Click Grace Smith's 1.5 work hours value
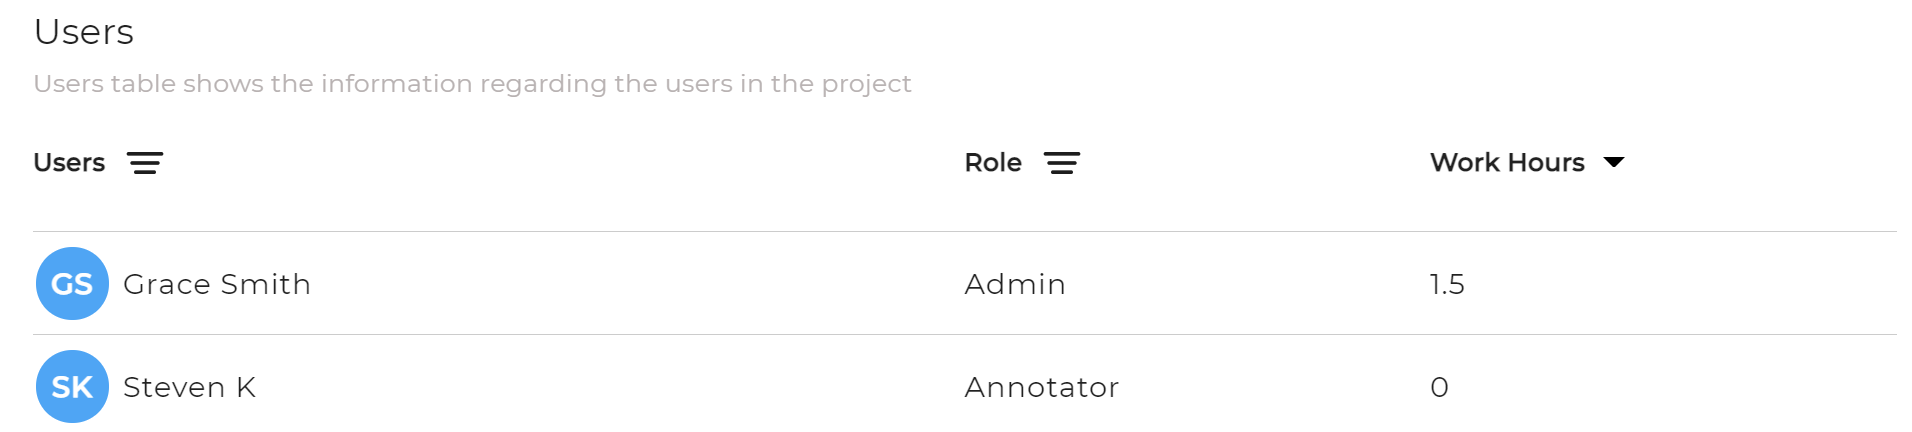1912x432 pixels. coord(1447,284)
